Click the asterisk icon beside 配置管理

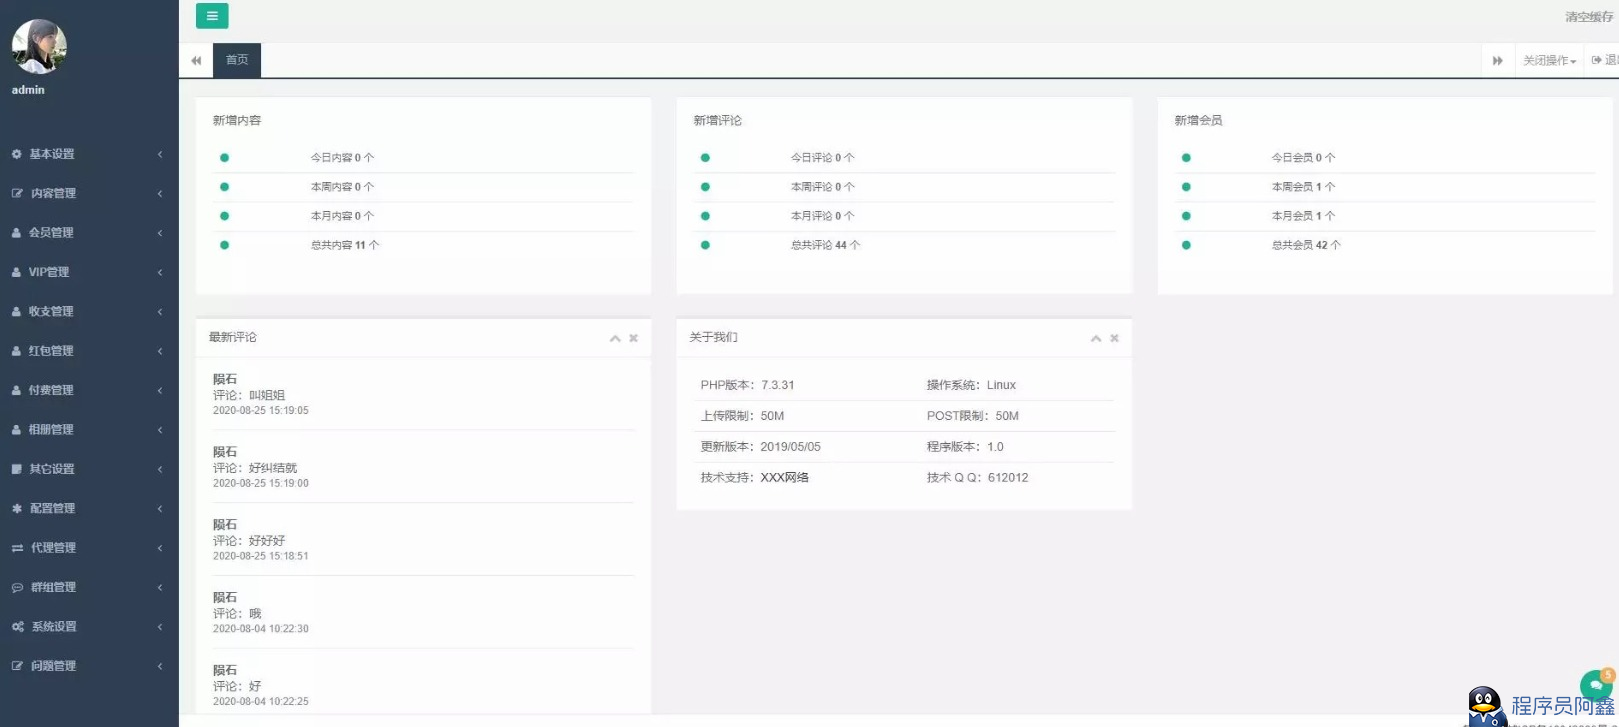(17, 508)
